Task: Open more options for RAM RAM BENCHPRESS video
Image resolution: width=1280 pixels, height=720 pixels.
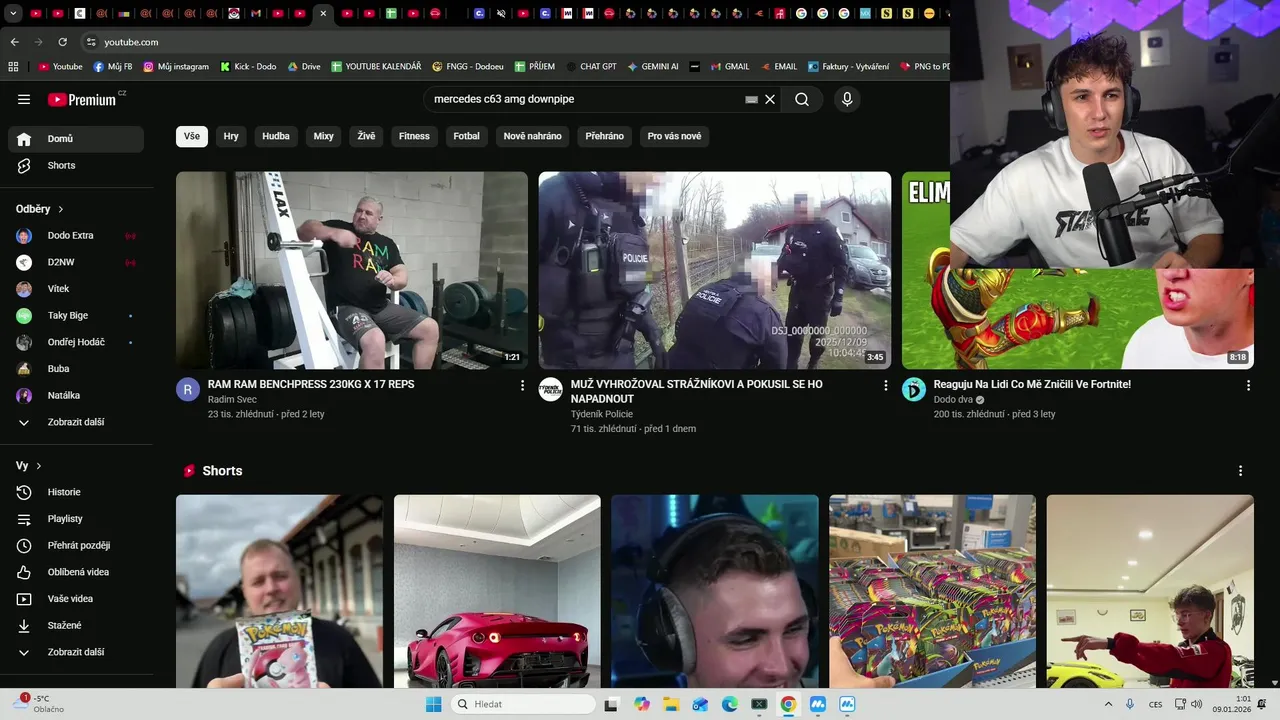Action: [x=522, y=385]
